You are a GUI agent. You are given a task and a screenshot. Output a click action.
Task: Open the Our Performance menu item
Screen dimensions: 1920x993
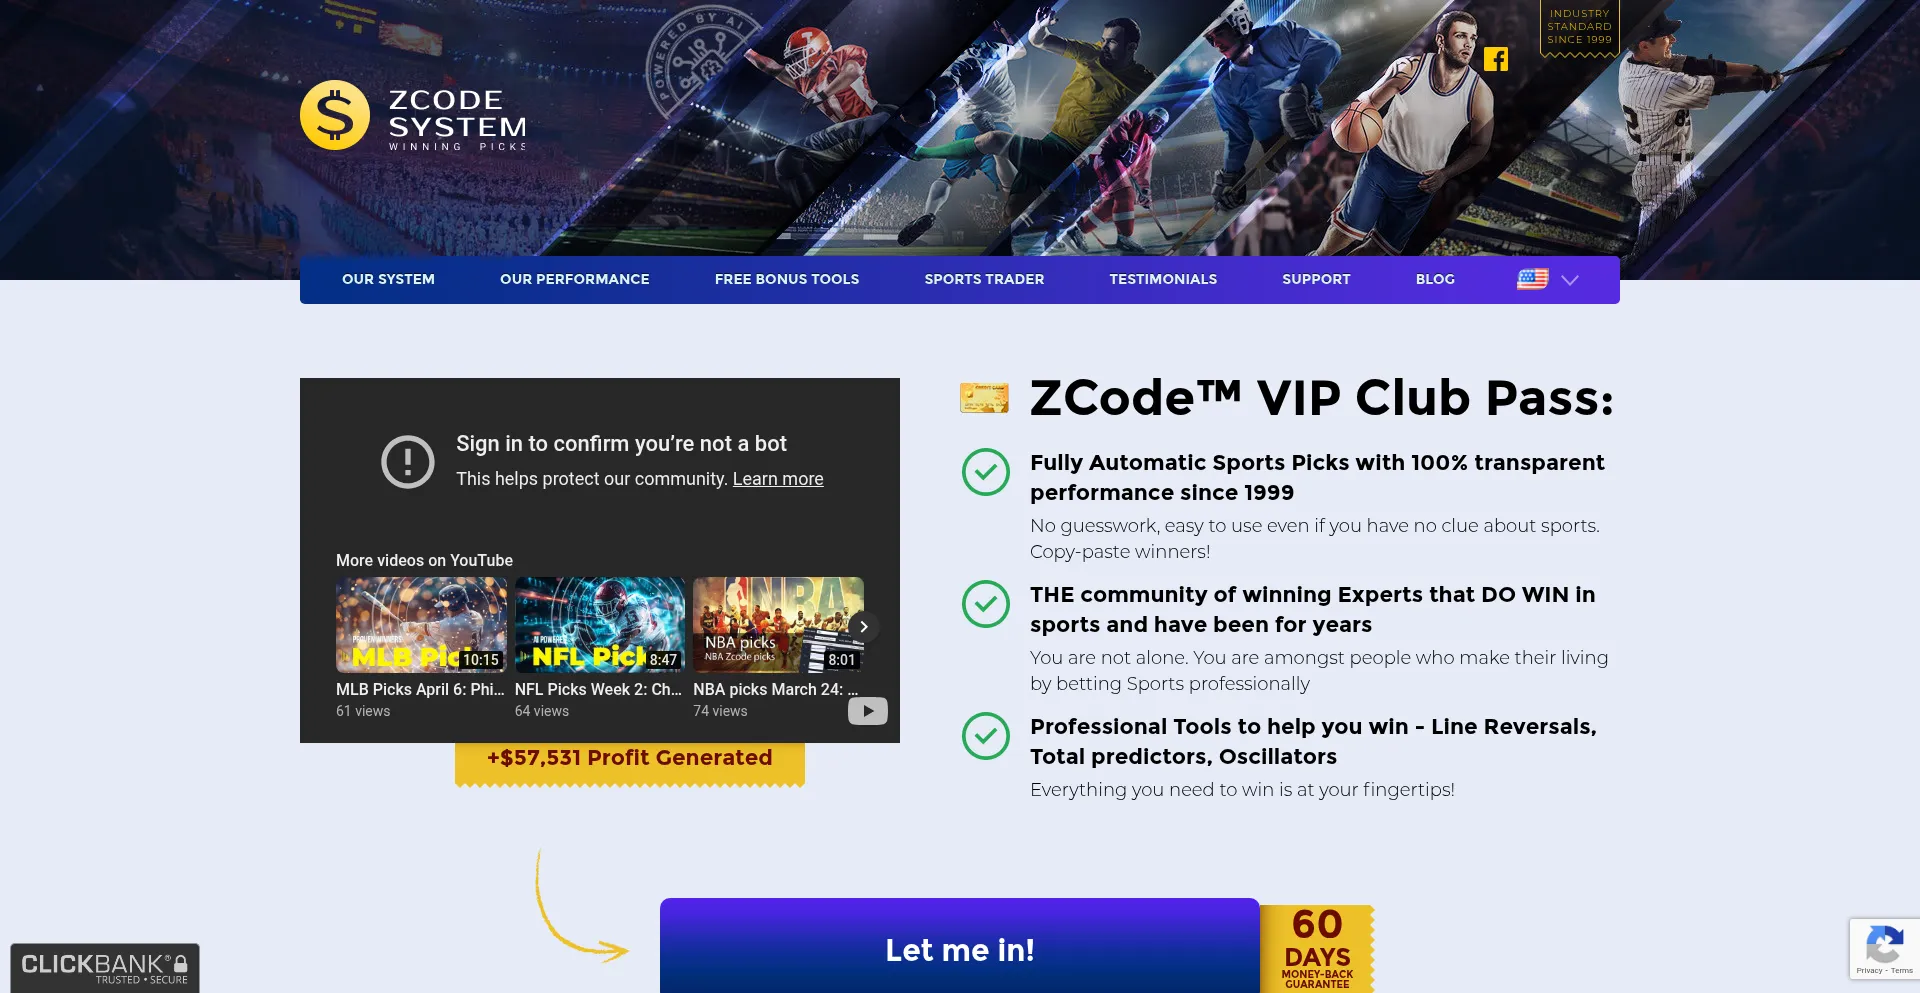click(x=575, y=279)
